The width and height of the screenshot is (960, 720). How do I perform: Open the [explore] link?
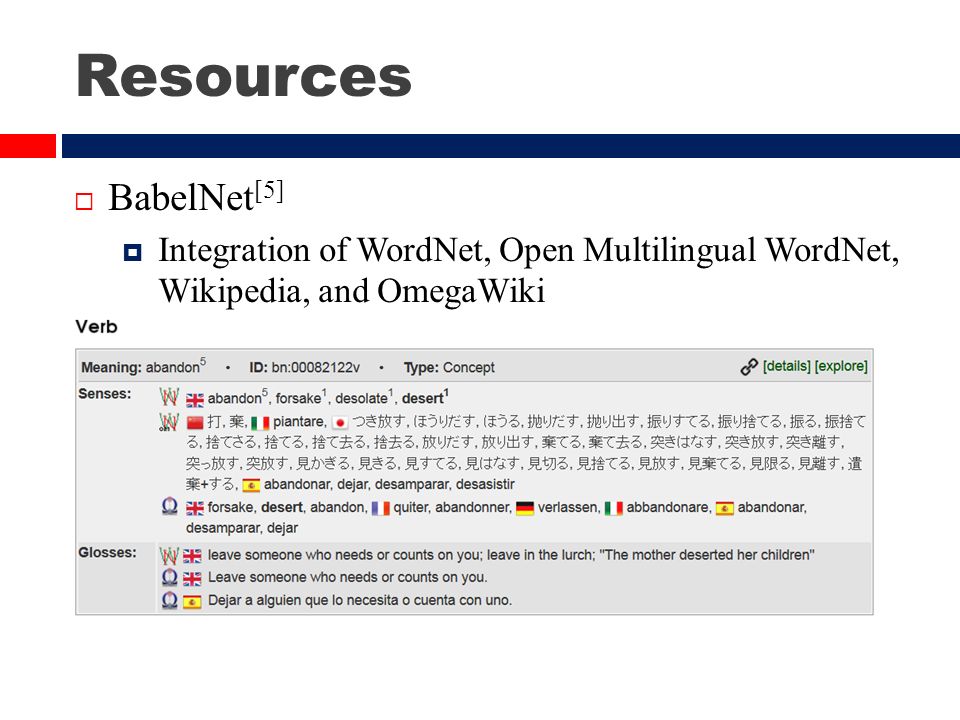click(841, 366)
